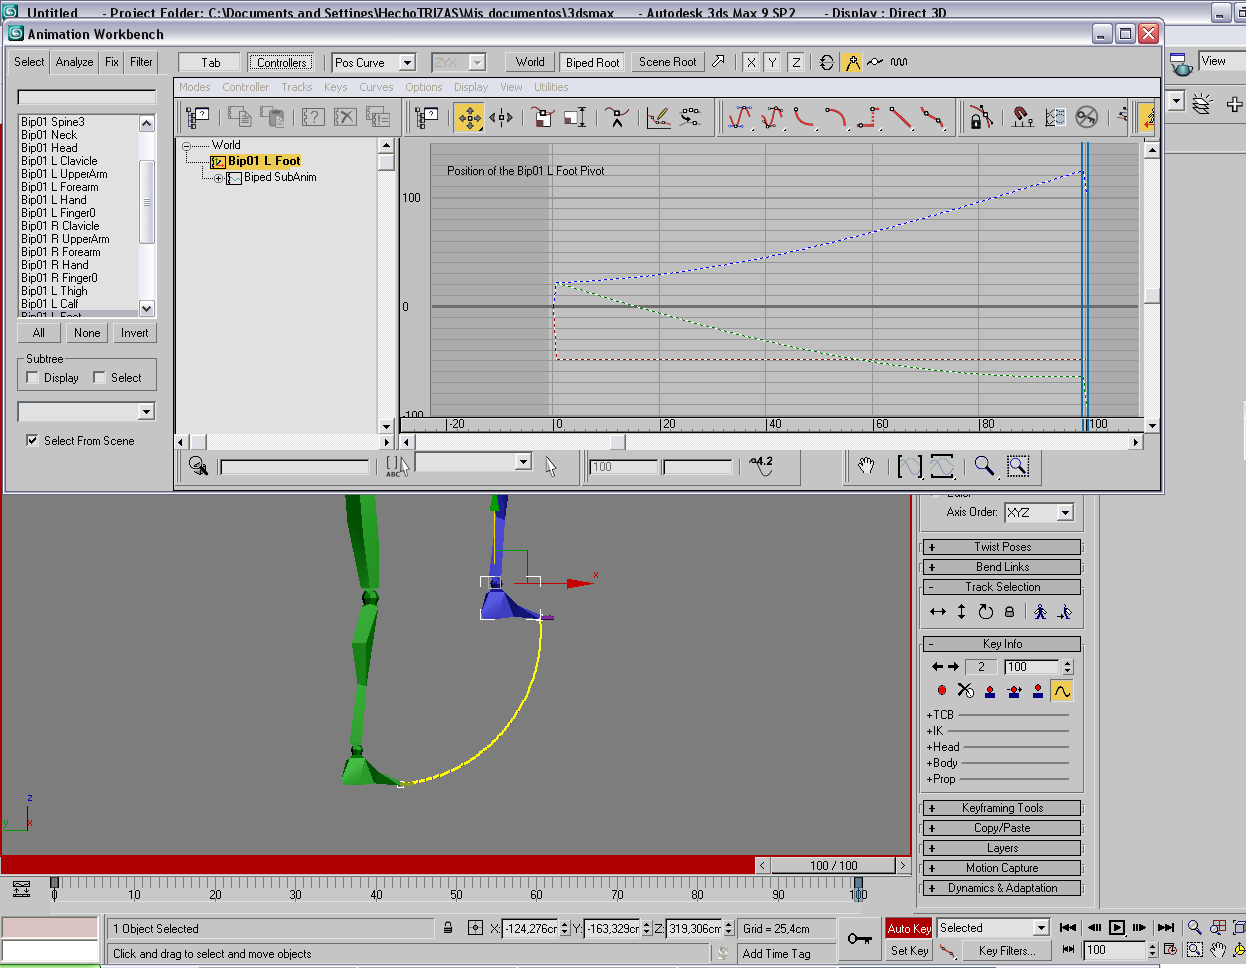Select the Move Keys tool
1246x968 pixels.
pyautogui.click(x=469, y=118)
